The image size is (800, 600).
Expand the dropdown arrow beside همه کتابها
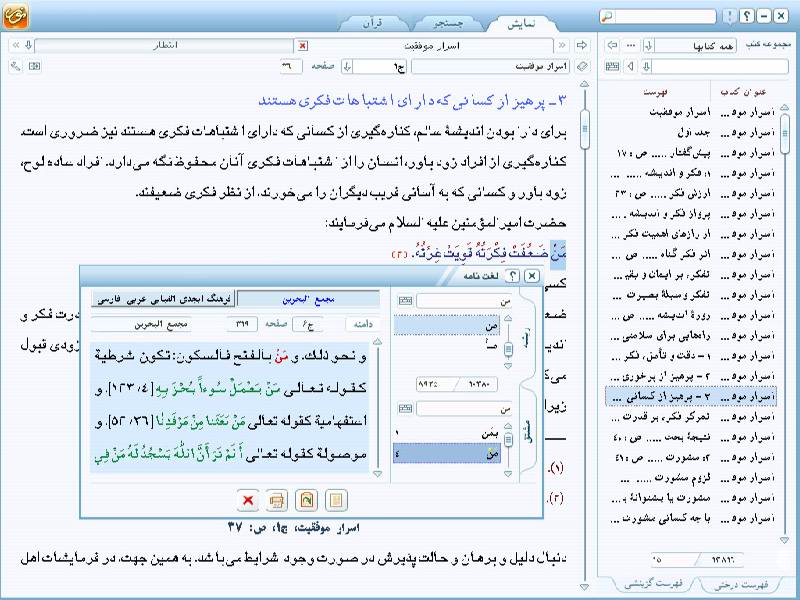point(648,46)
